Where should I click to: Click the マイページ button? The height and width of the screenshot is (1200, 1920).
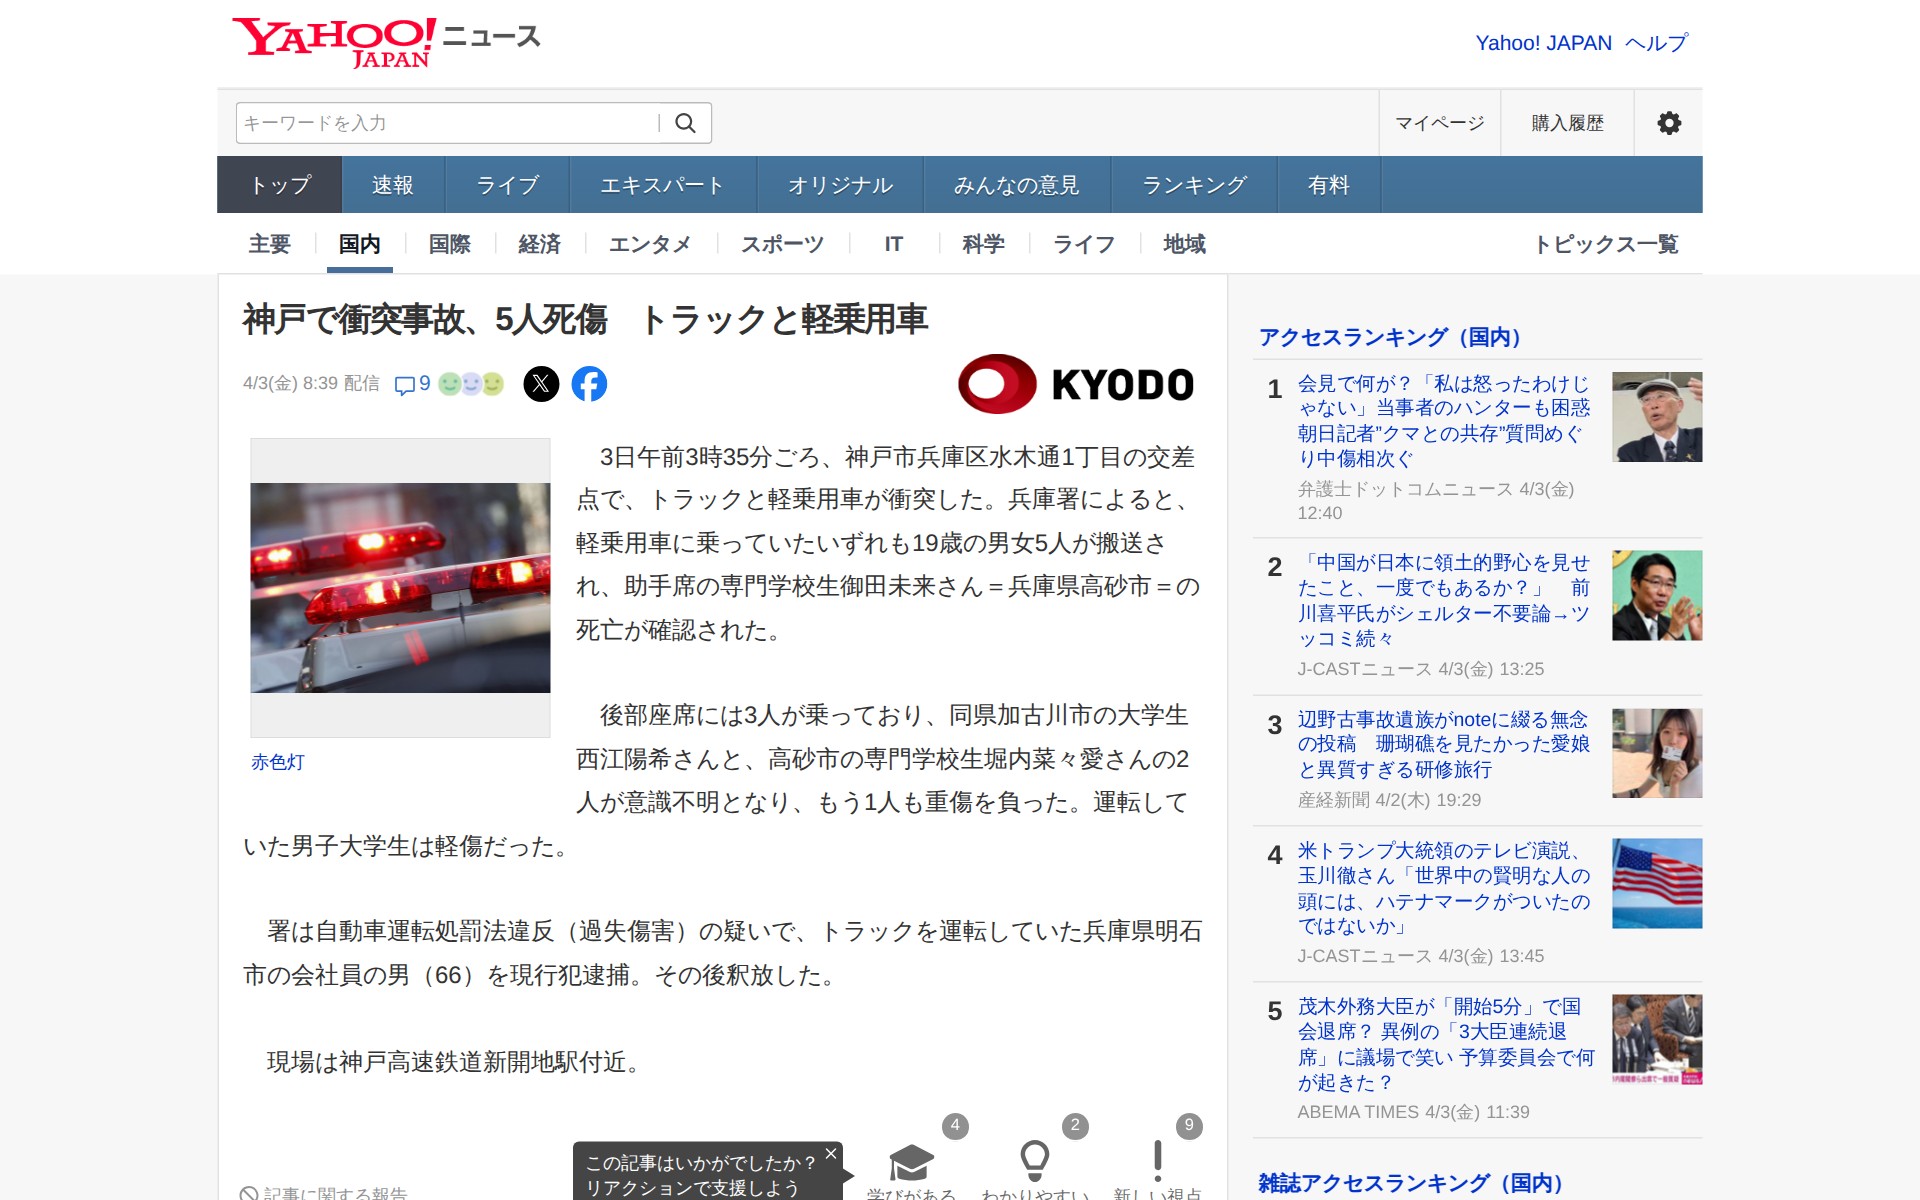[x=1439, y=123]
